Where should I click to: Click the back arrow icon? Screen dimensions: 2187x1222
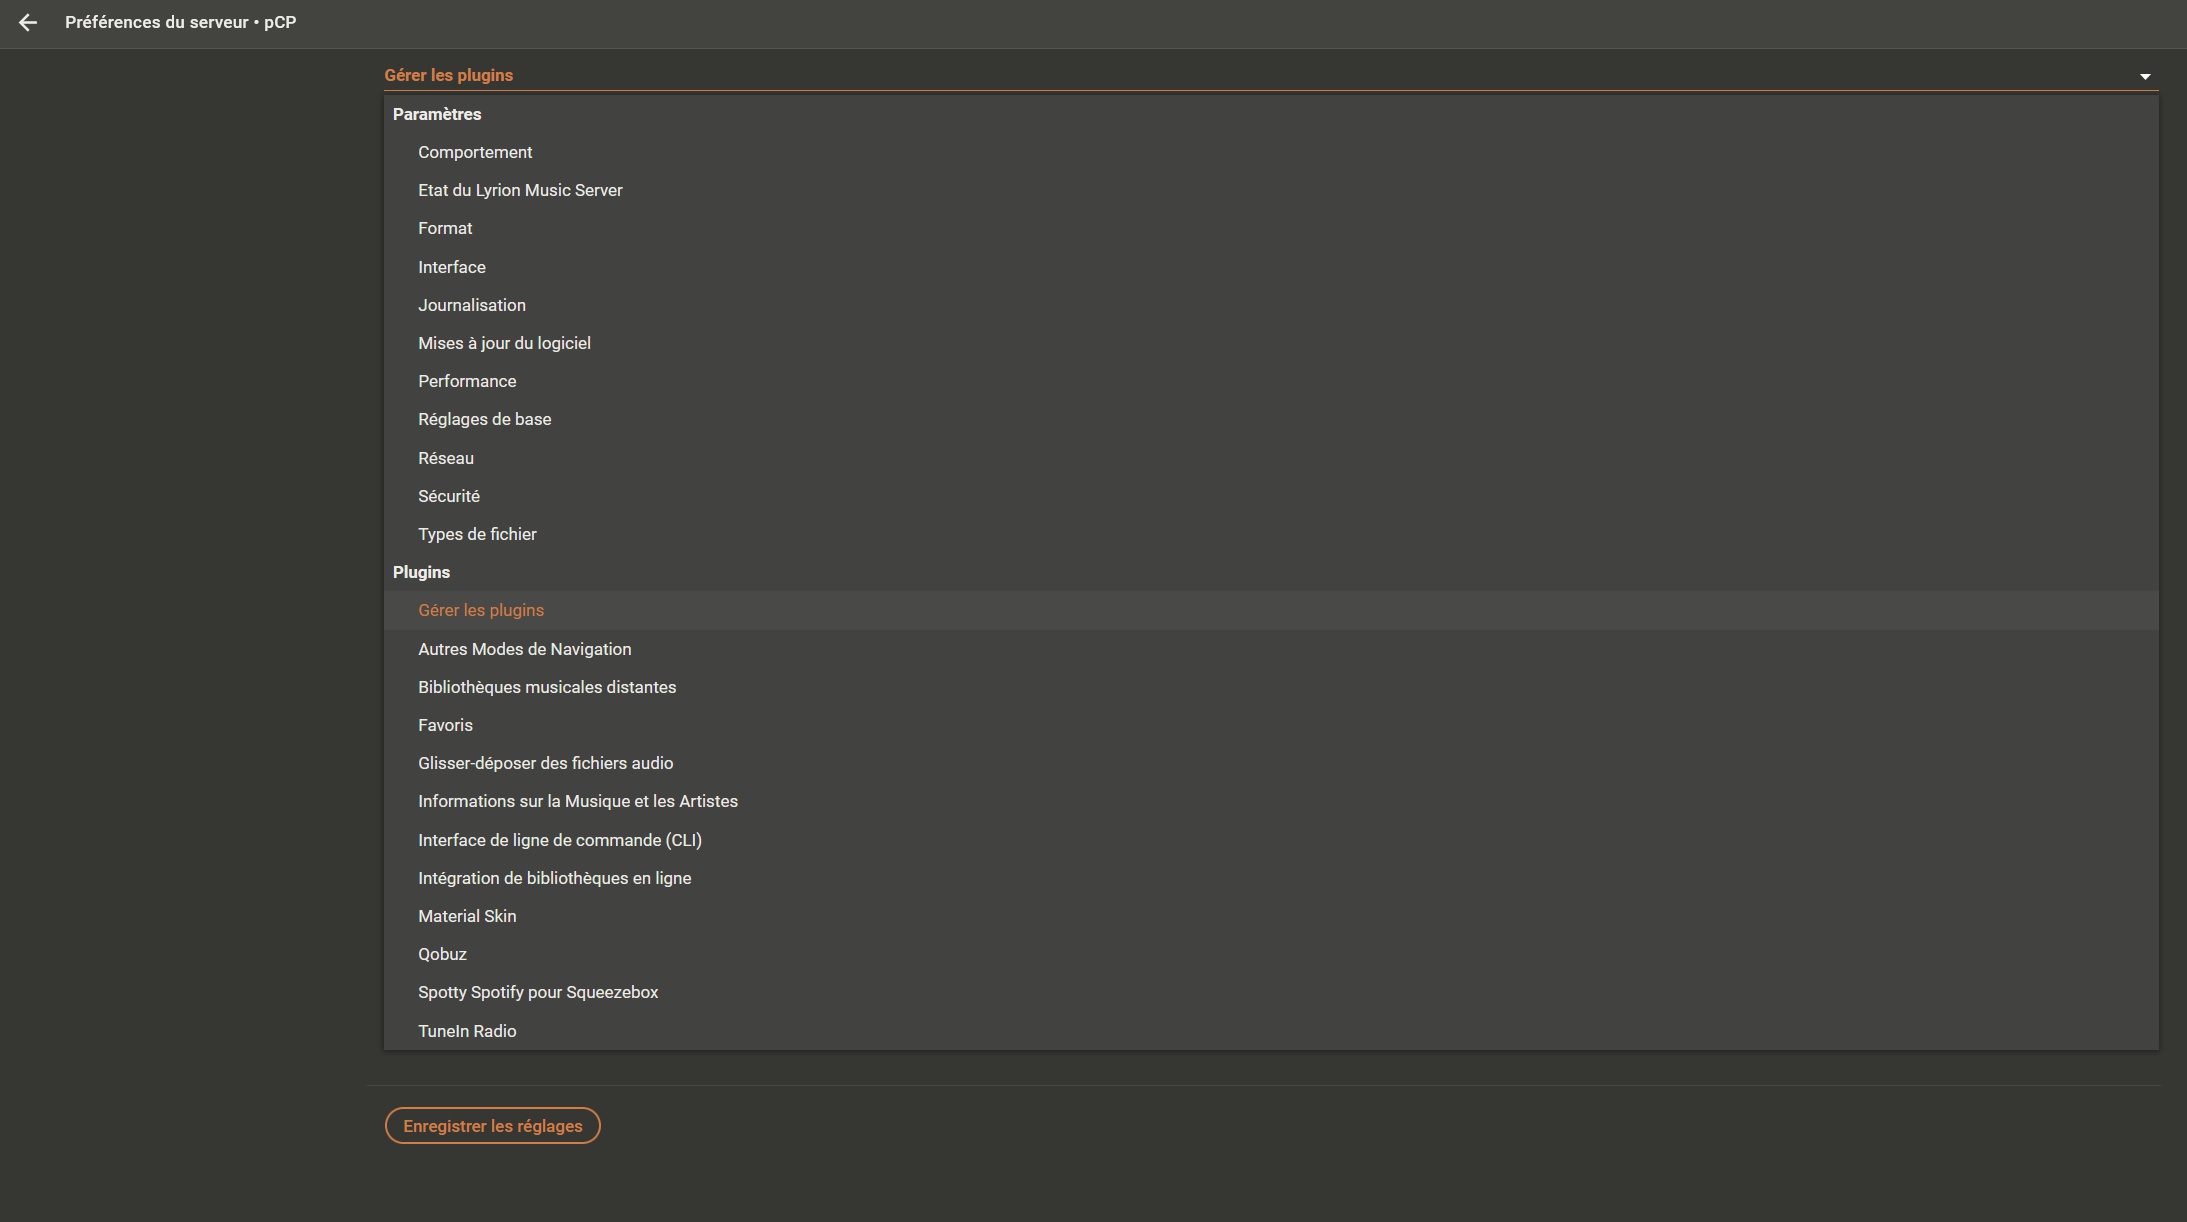click(28, 22)
